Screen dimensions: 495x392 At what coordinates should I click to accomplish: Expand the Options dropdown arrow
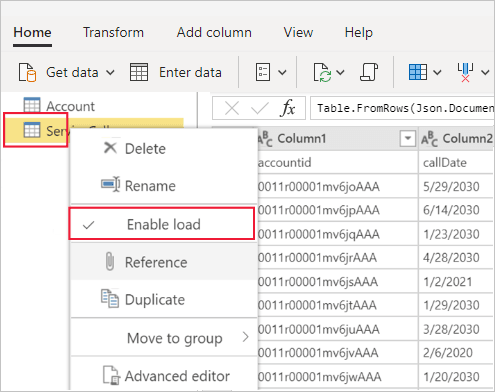pyautogui.click(x=282, y=72)
